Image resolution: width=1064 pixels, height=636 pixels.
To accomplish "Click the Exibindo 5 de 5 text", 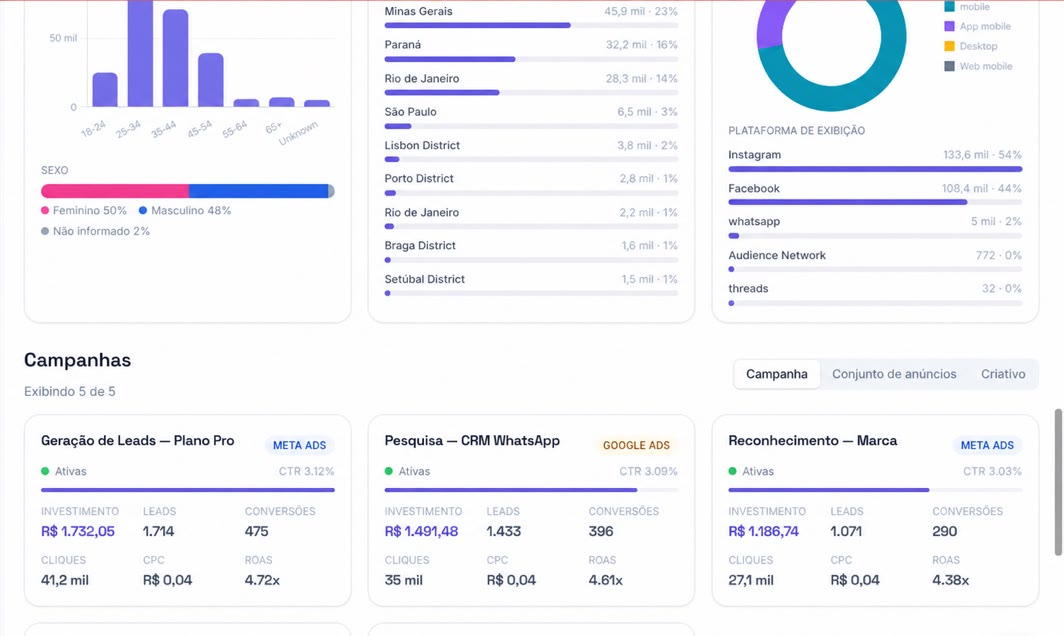I will click(70, 392).
